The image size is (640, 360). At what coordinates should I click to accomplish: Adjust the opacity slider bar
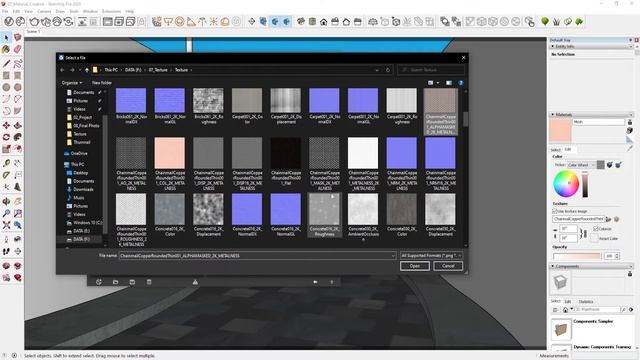[577, 256]
